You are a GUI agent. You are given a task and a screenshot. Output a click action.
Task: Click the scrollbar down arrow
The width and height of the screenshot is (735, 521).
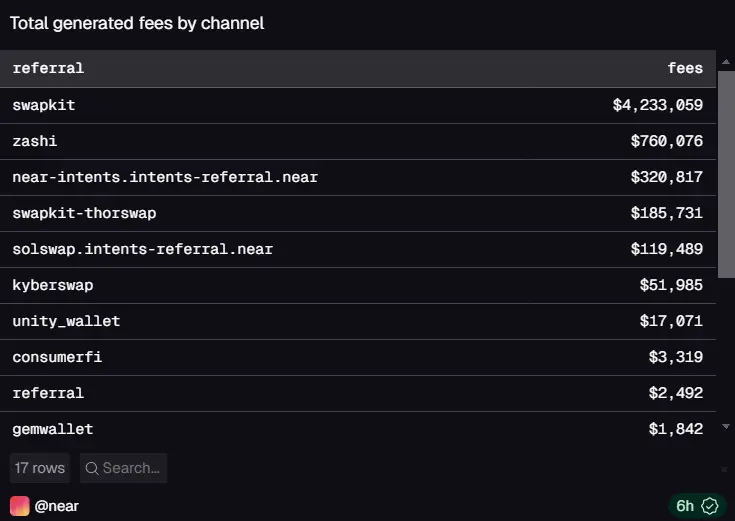726,427
